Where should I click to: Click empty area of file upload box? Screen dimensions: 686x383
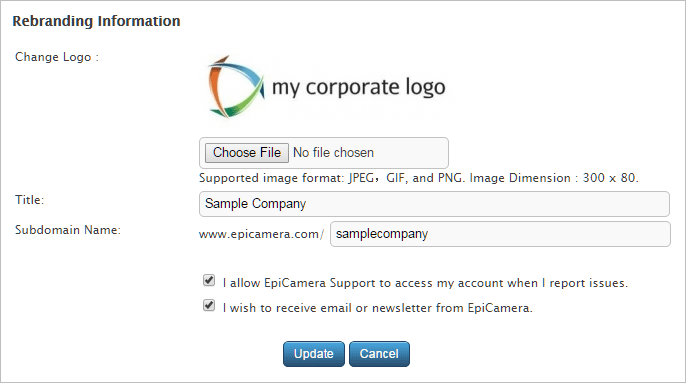[x=411, y=153]
